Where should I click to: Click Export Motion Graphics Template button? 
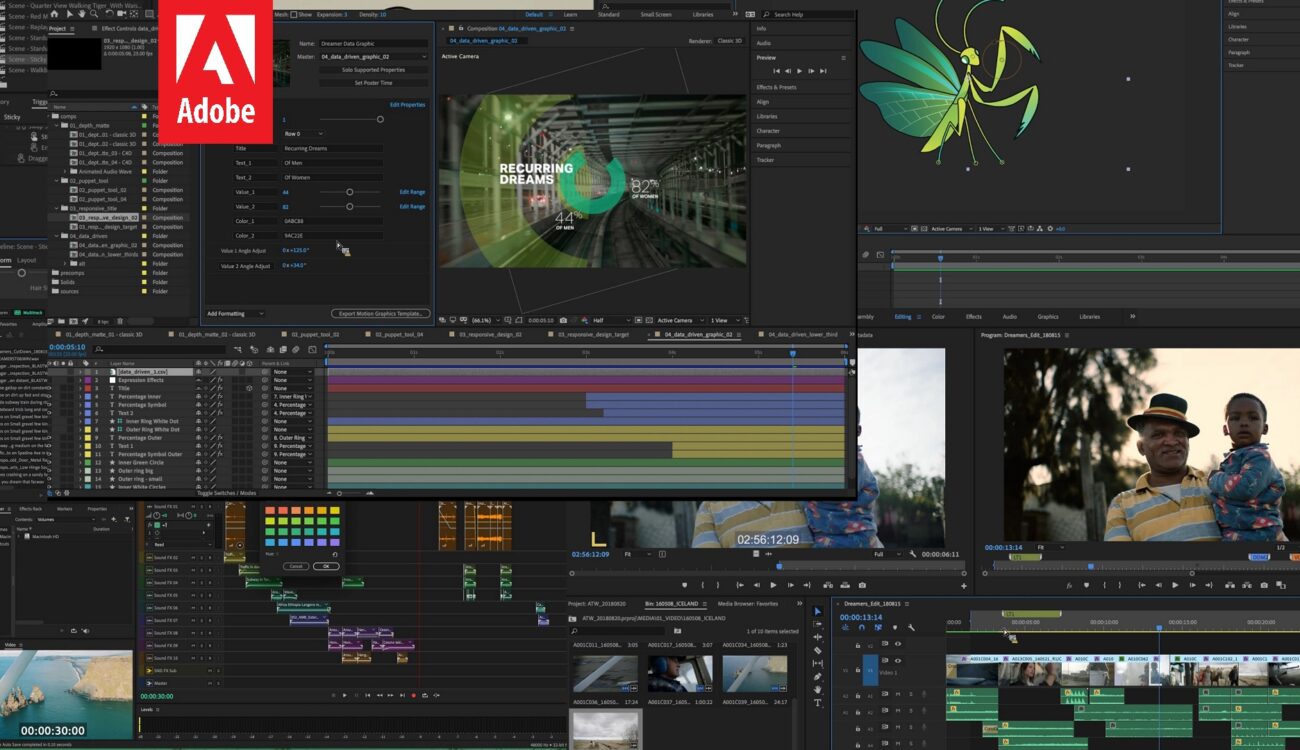(381, 314)
